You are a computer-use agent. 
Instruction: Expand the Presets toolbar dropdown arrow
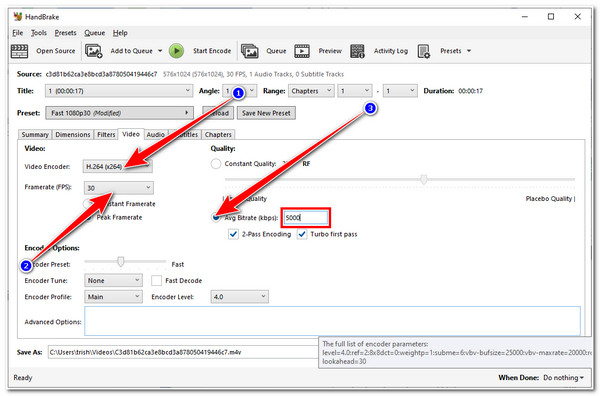coord(469,51)
